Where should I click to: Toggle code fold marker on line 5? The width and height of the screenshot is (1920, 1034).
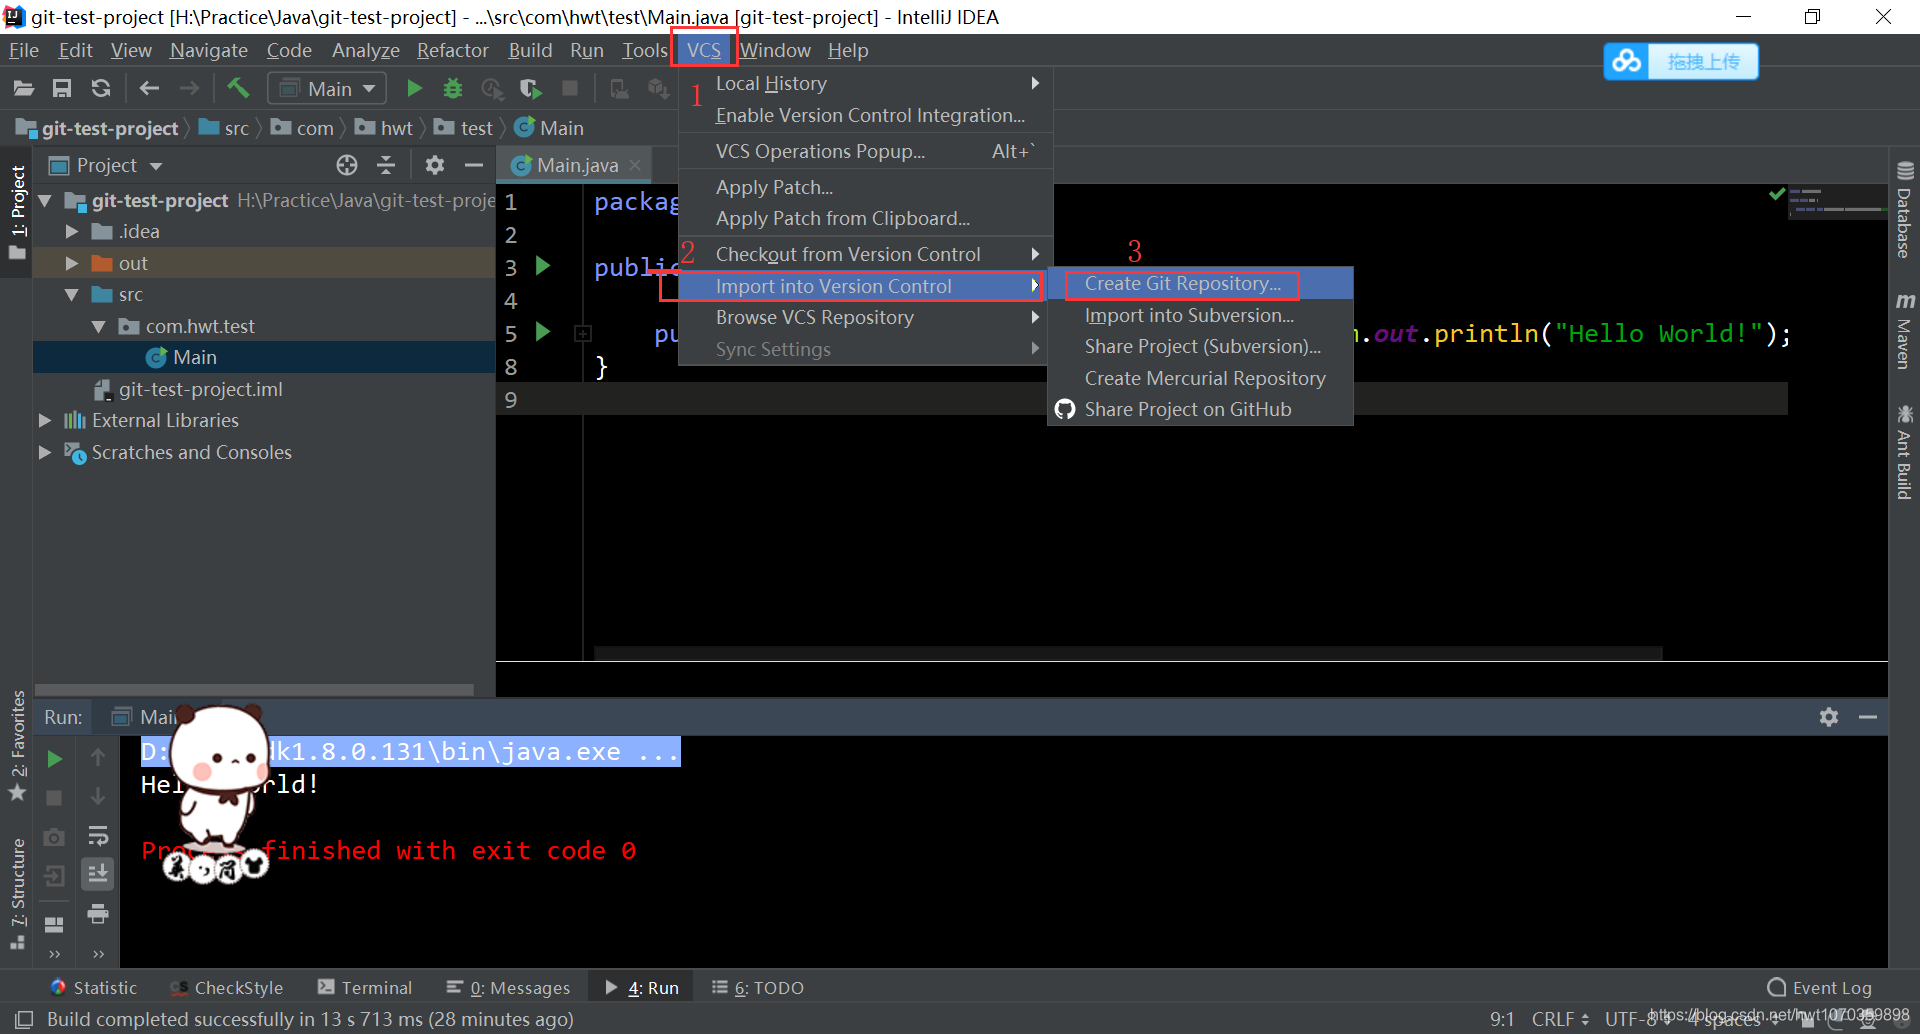click(x=583, y=333)
